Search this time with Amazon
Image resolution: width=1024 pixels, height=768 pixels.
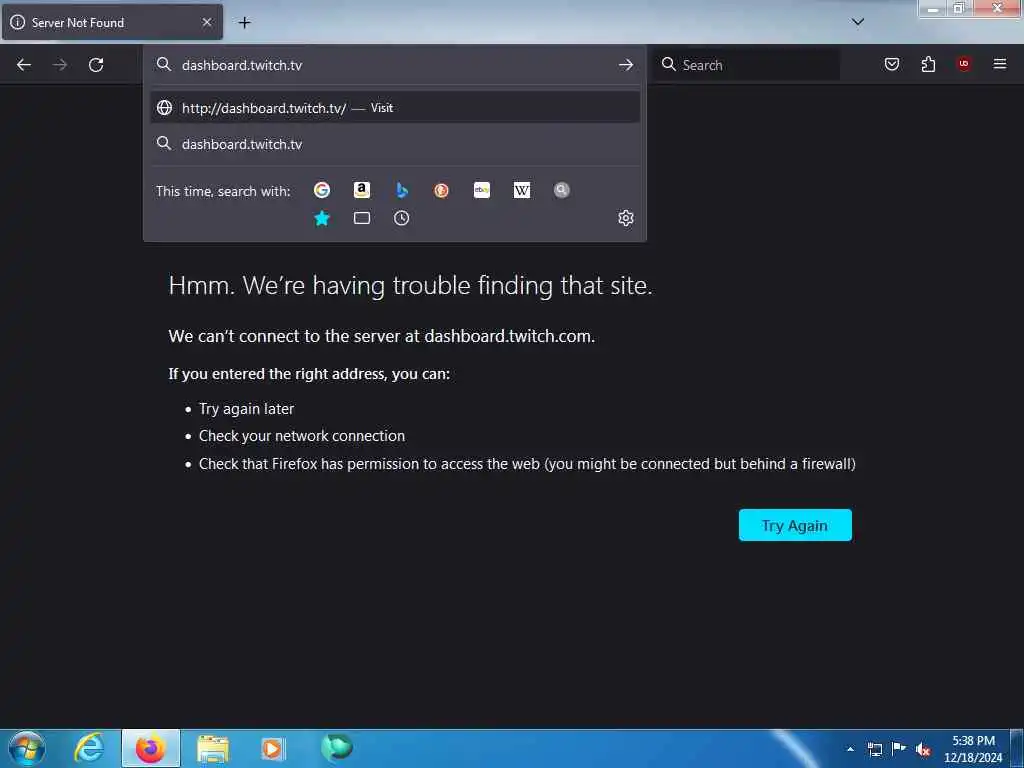click(361, 190)
